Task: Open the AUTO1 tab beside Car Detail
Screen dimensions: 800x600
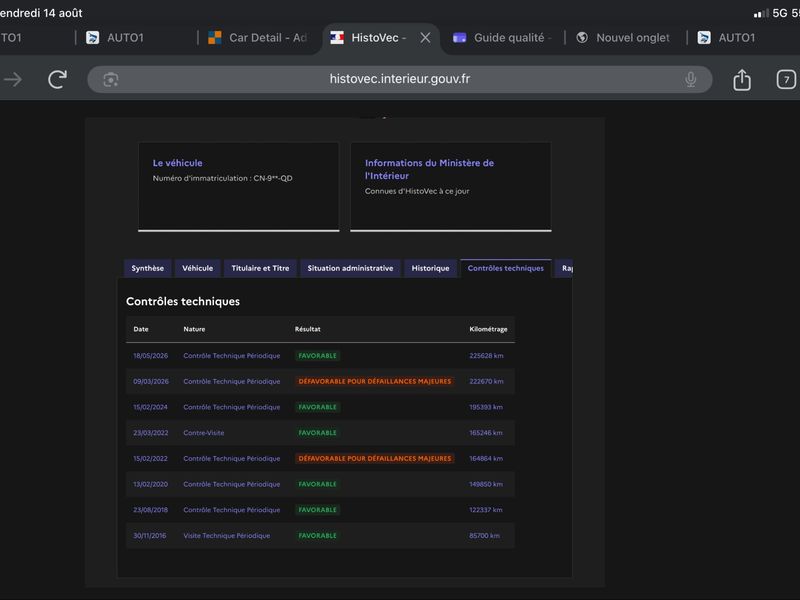Action: (115, 38)
